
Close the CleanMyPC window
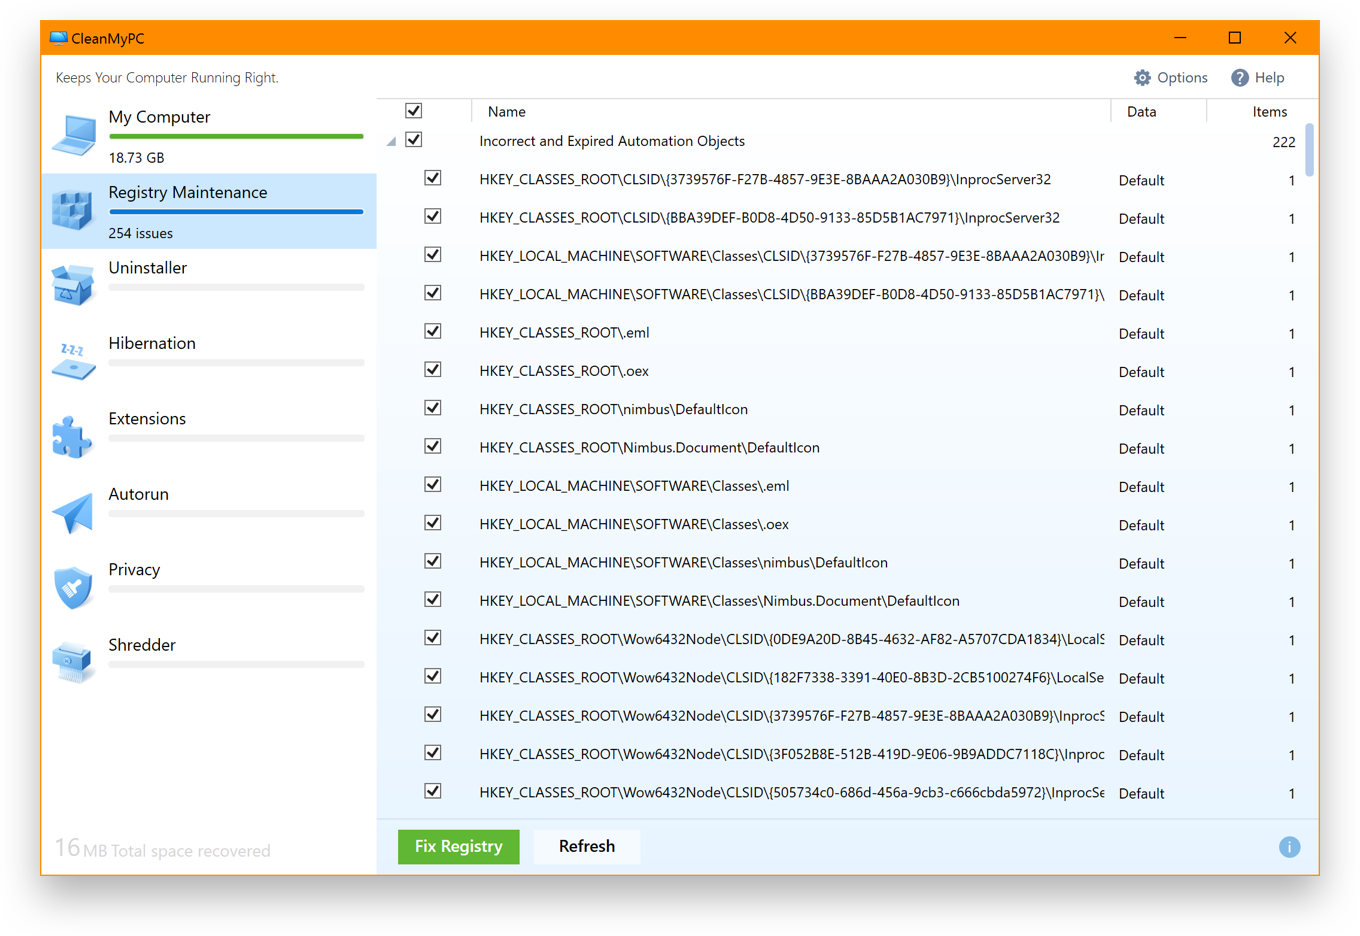click(x=1290, y=38)
